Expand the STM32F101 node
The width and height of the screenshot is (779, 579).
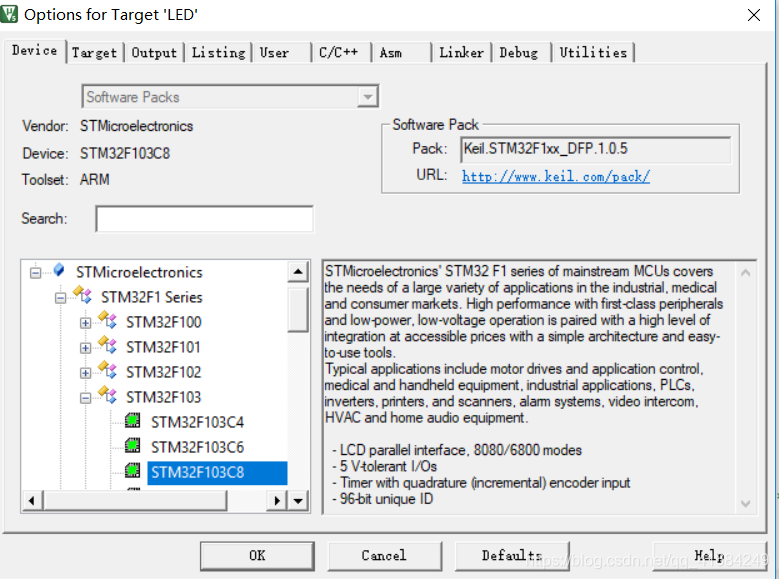(x=85, y=348)
